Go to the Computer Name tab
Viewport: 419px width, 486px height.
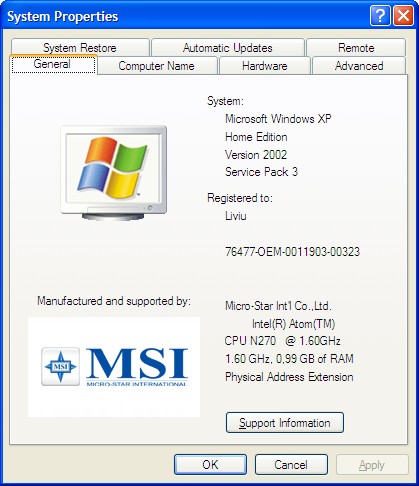pyautogui.click(x=157, y=66)
